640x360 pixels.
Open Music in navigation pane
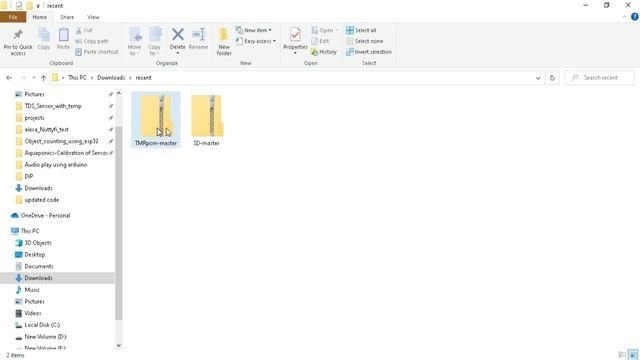[32, 290]
